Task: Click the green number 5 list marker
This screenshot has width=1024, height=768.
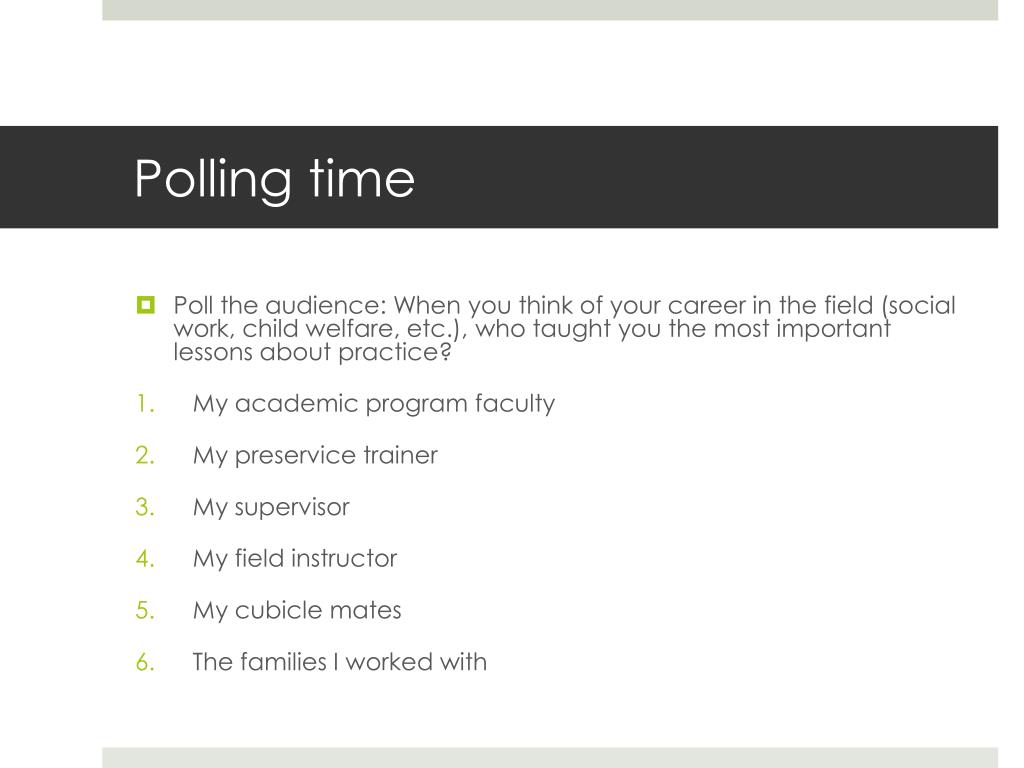Action: (x=145, y=611)
